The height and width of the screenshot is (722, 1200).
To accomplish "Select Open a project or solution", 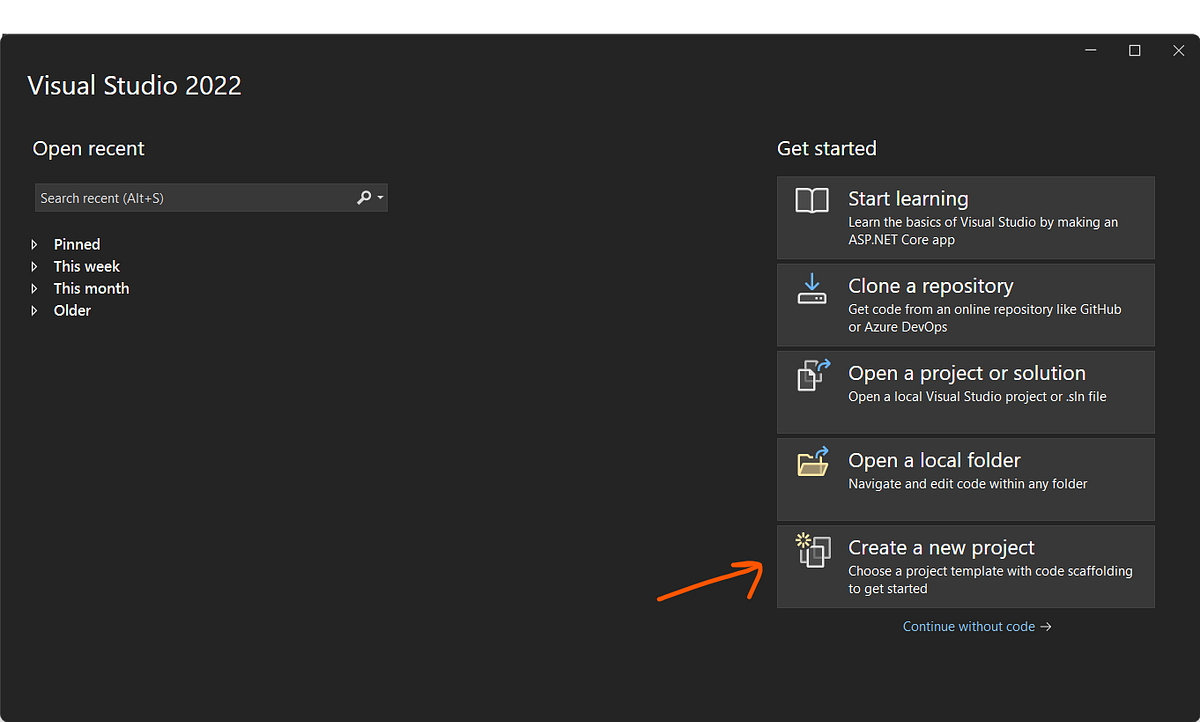I will click(965, 391).
